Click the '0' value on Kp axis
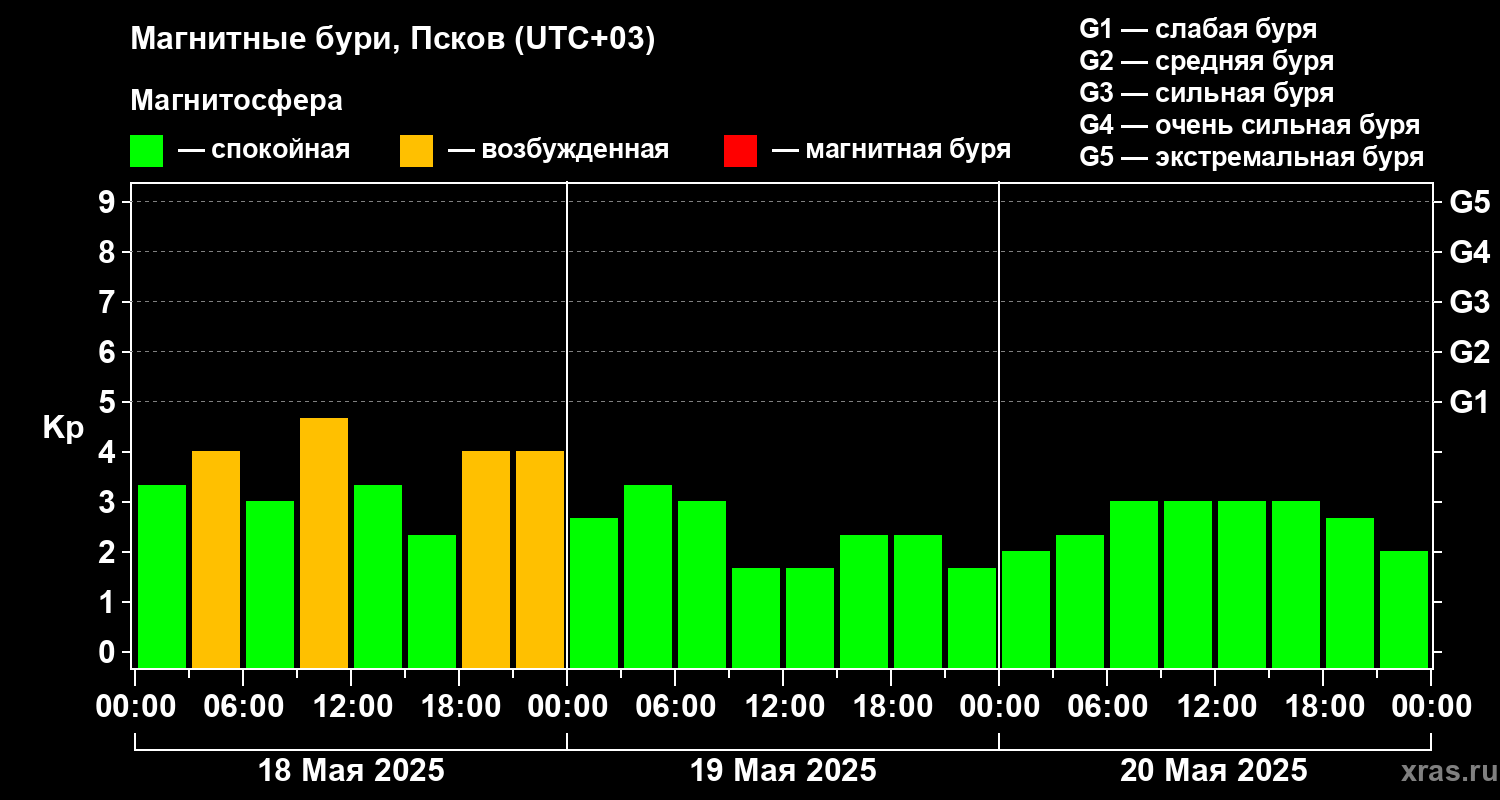 109,652
